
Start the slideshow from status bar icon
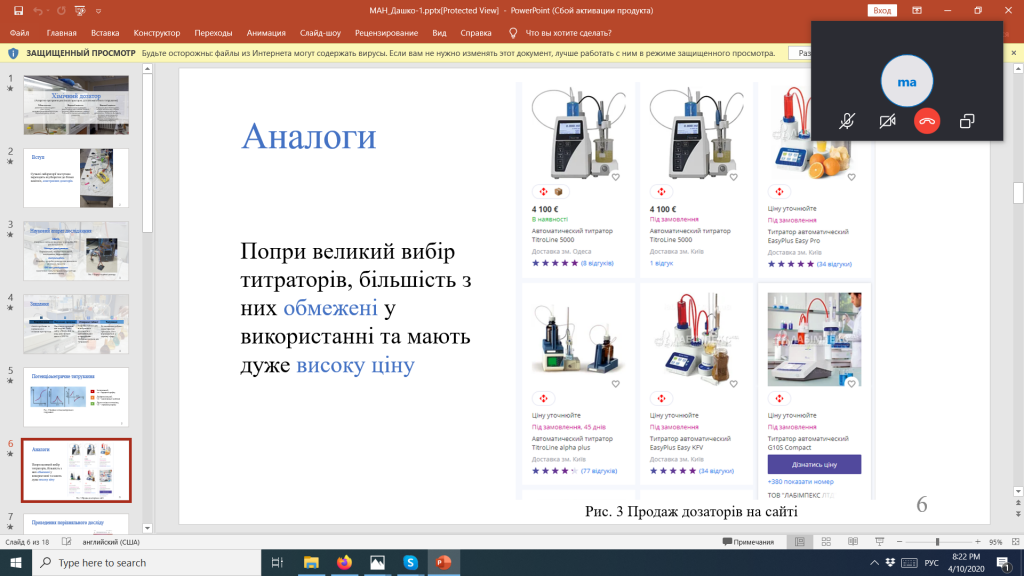[x=880, y=542]
